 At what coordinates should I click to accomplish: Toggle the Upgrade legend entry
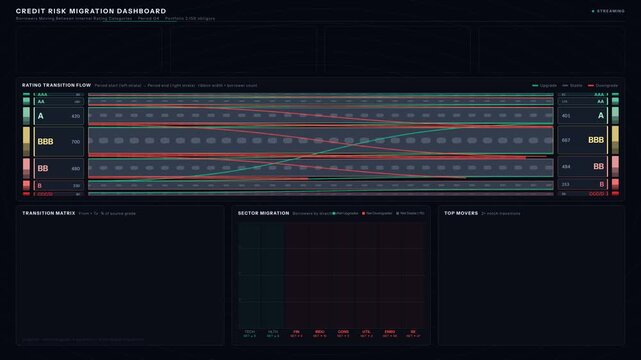click(x=545, y=85)
